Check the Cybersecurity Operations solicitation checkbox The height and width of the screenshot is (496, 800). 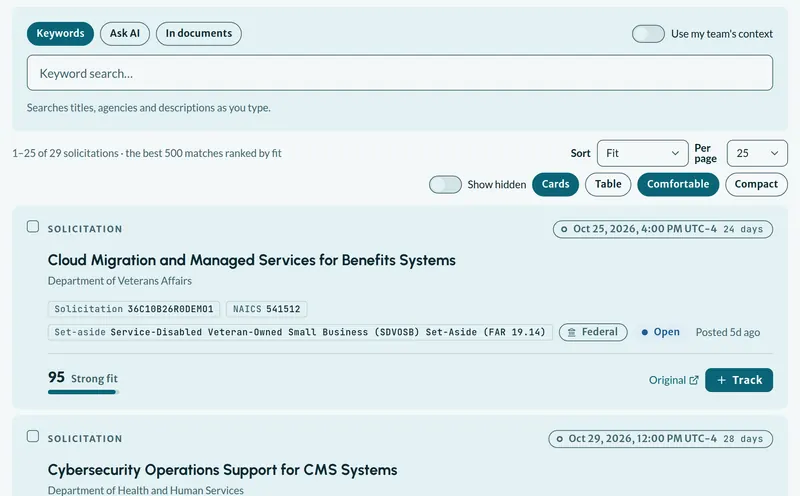pyautogui.click(x=33, y=436)
